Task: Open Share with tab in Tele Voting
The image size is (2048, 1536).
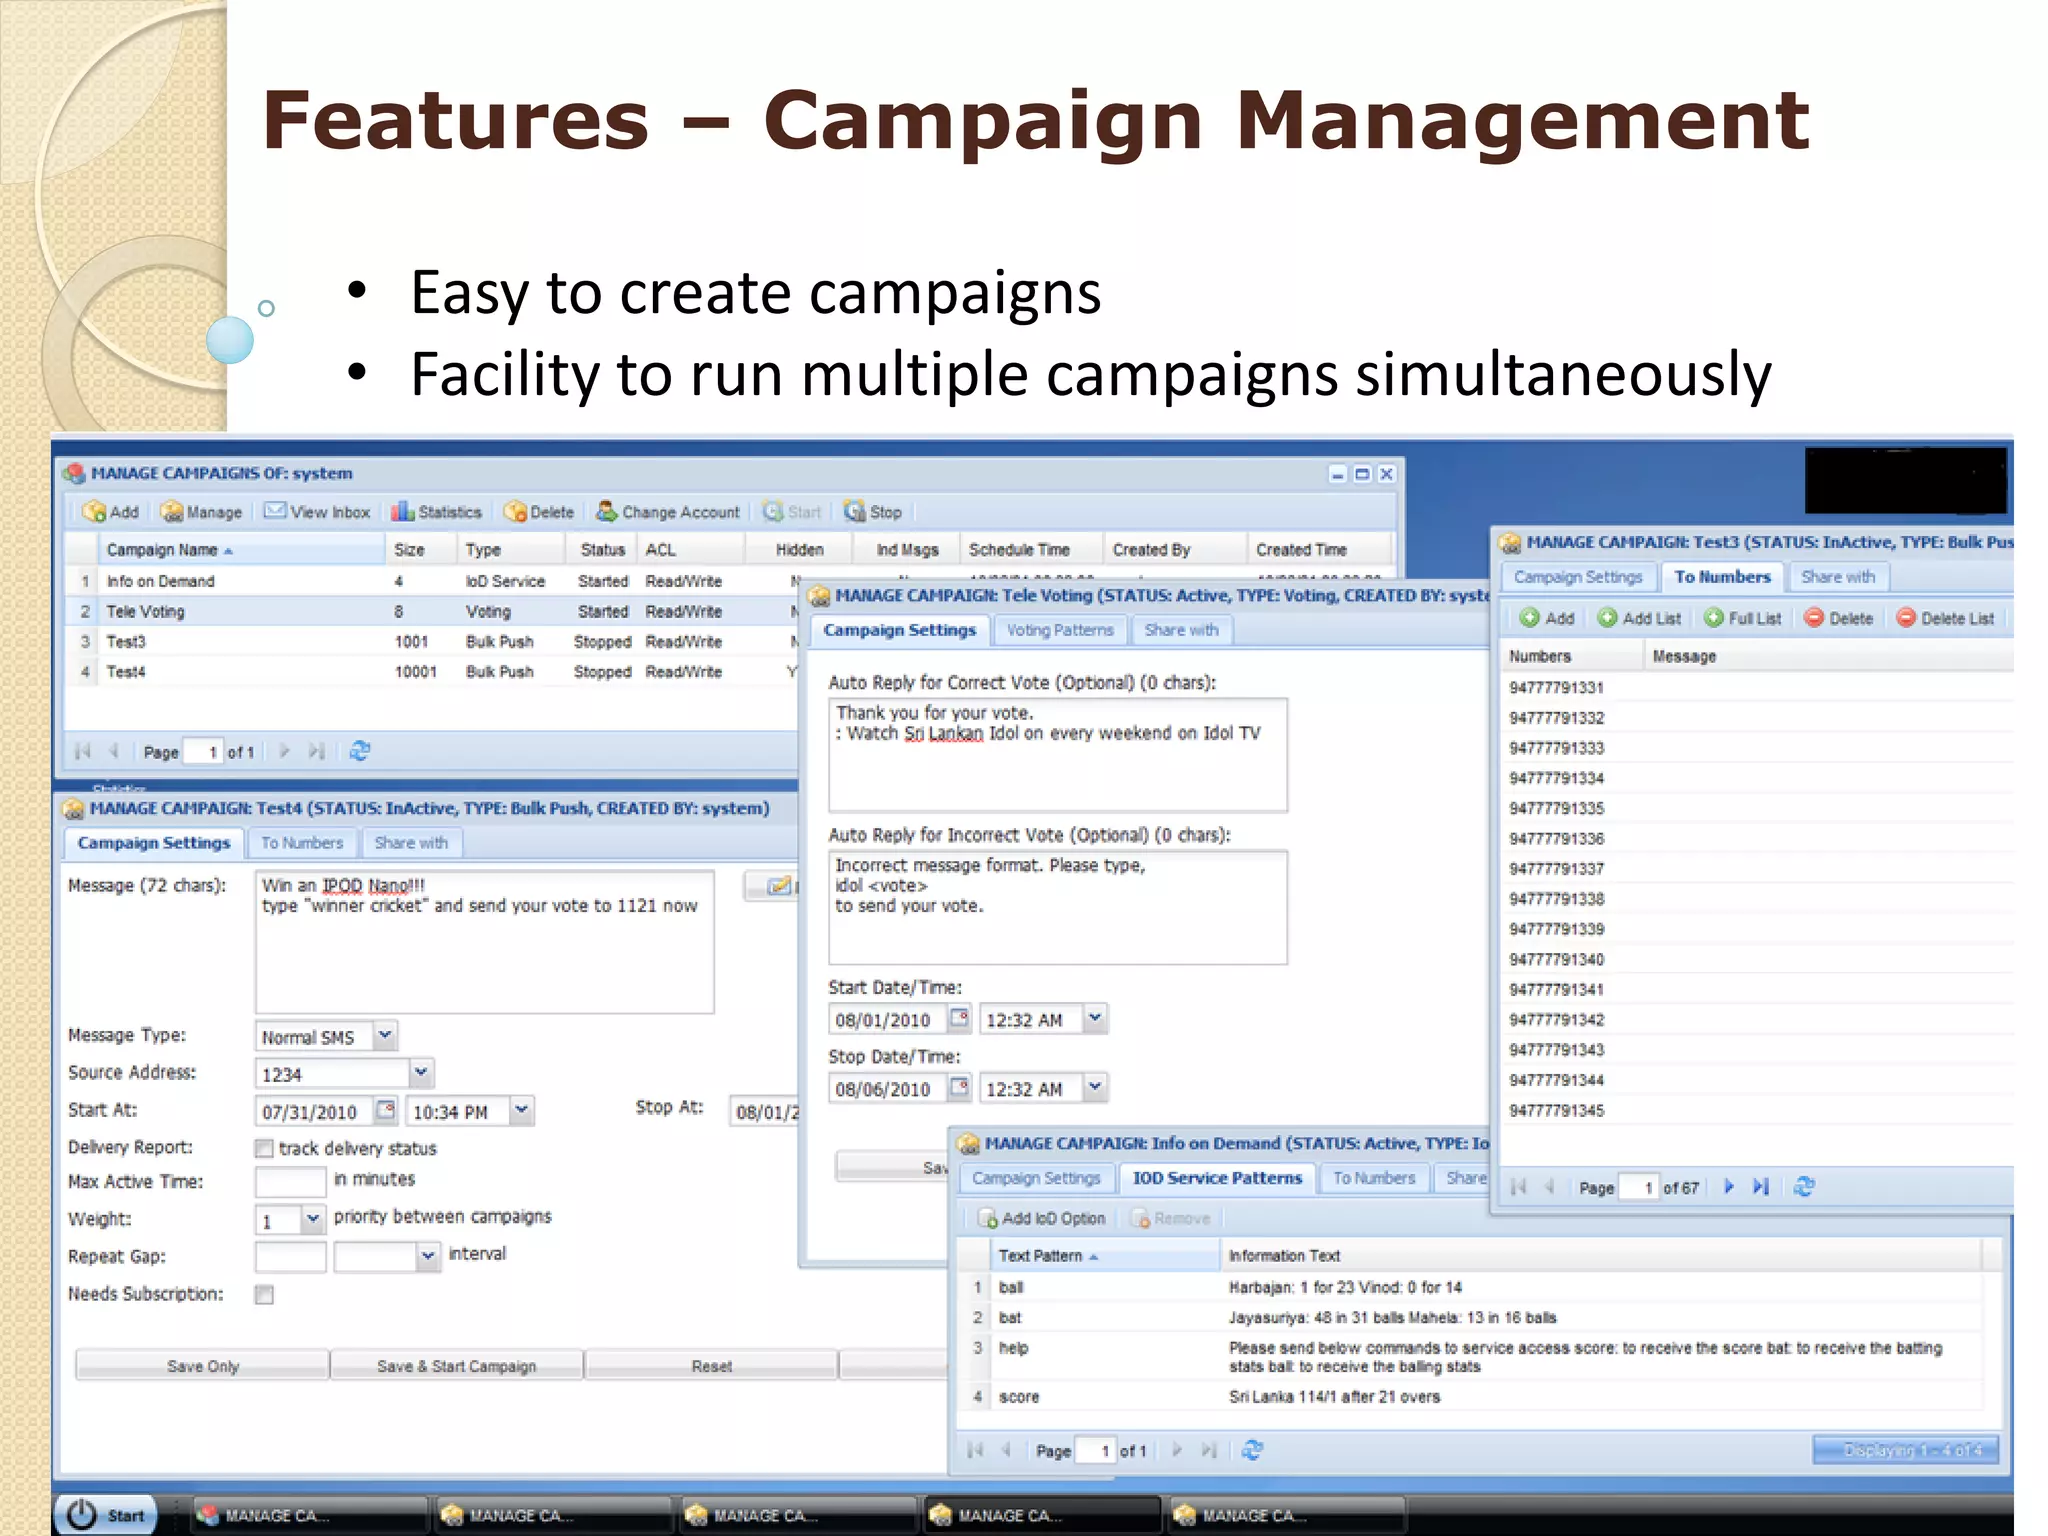Action: [1181, 630]
